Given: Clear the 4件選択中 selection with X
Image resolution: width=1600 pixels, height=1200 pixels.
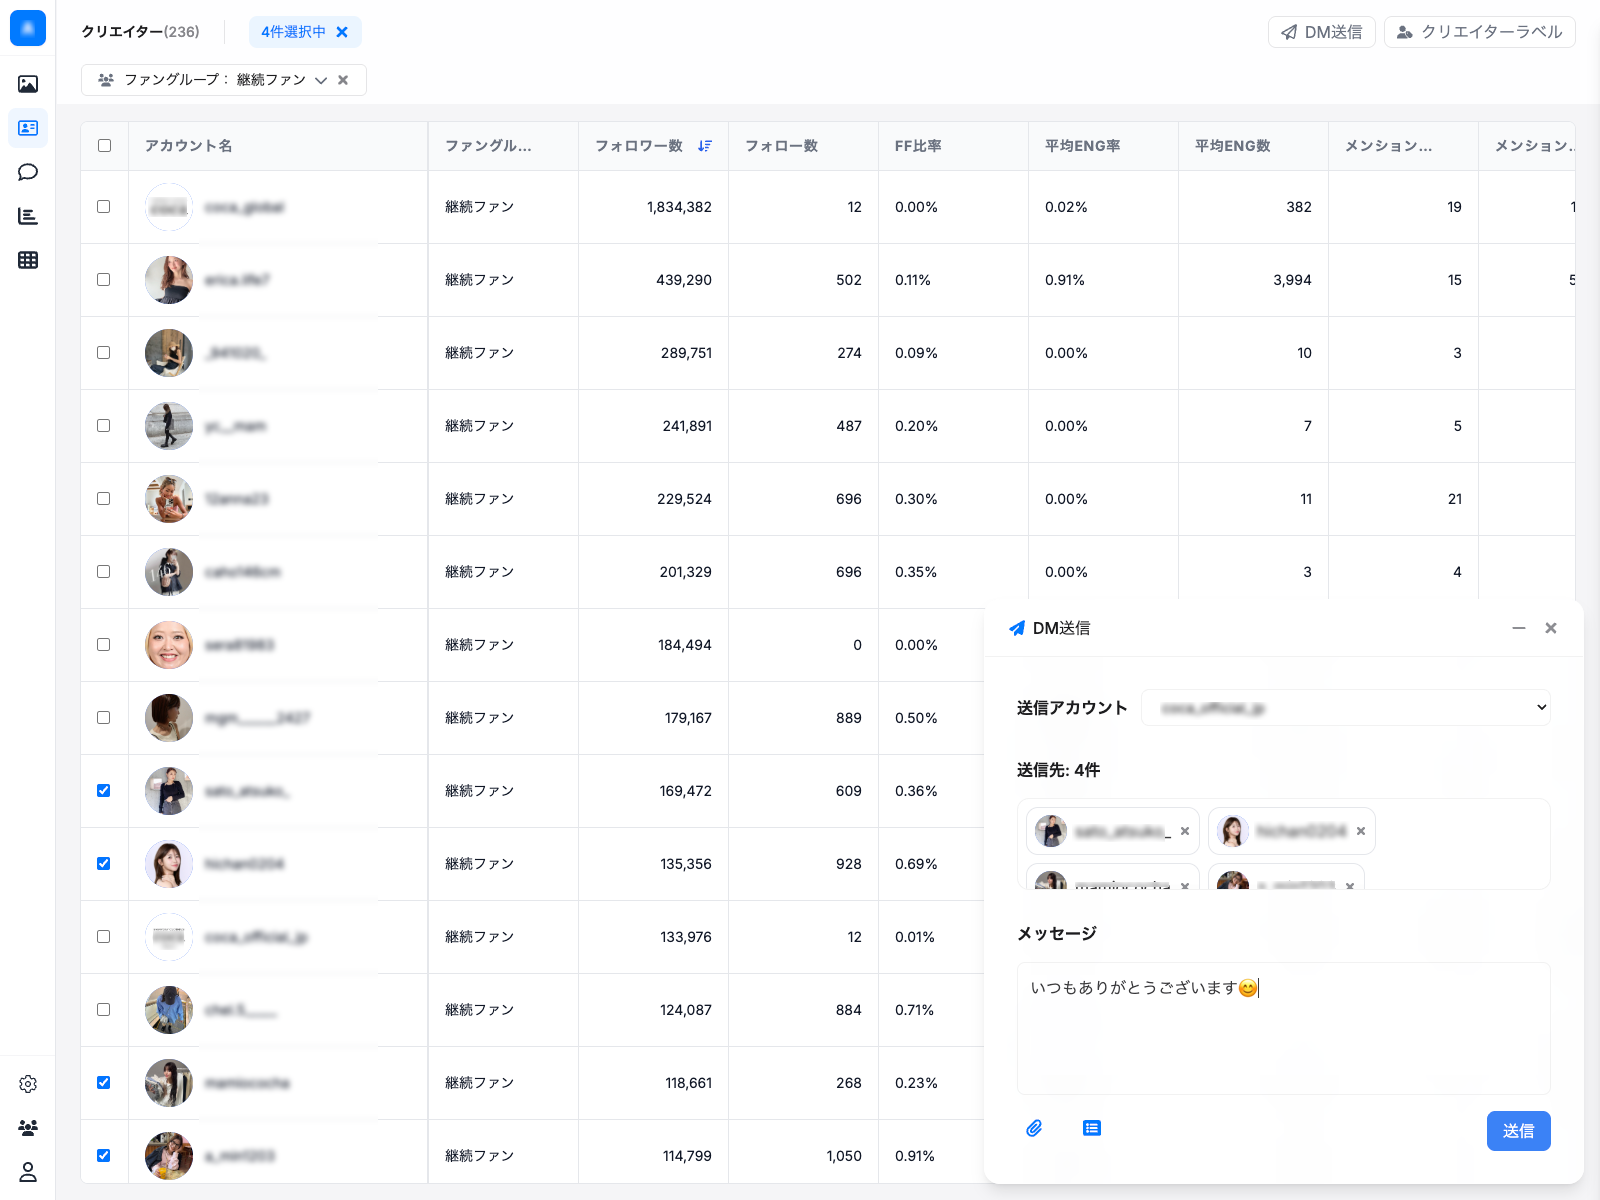Looking at the screenshot, I should pyautogui.click(x=342, y=32).
